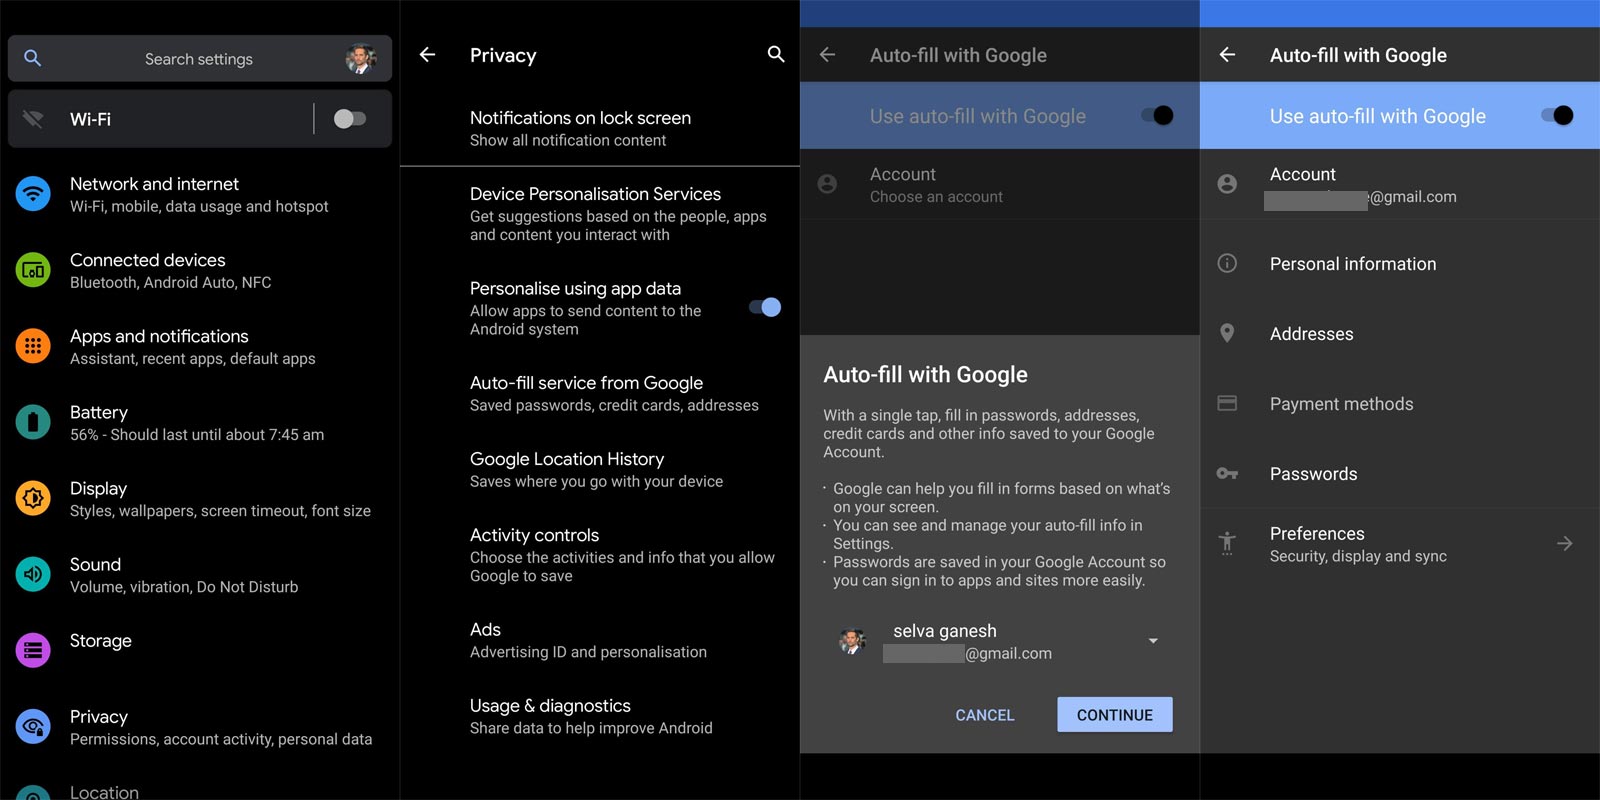Image resolution: width=1600 pixels, height=800 pixels.
Task: Click the Payment methods card icon
Action: pos(1227,403)
